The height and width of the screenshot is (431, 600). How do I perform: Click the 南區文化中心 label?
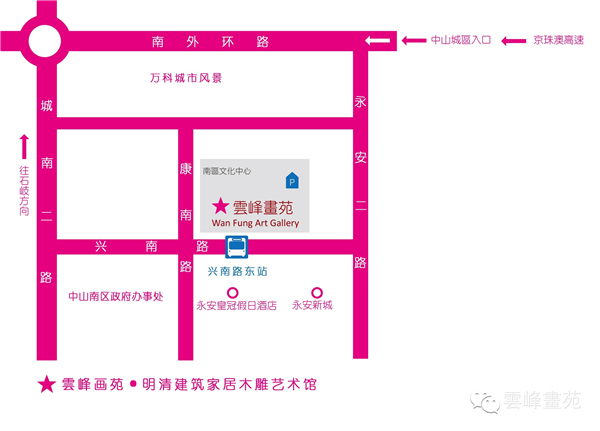point(227,171)
